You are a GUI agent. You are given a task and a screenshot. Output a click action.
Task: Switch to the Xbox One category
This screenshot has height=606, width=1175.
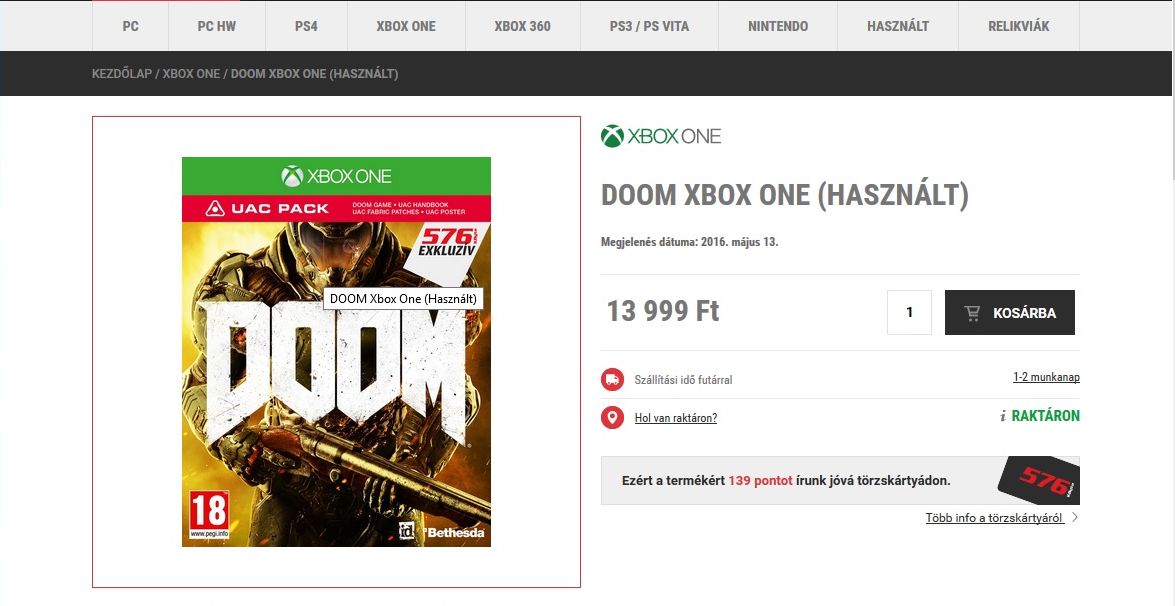pos(406,26)
